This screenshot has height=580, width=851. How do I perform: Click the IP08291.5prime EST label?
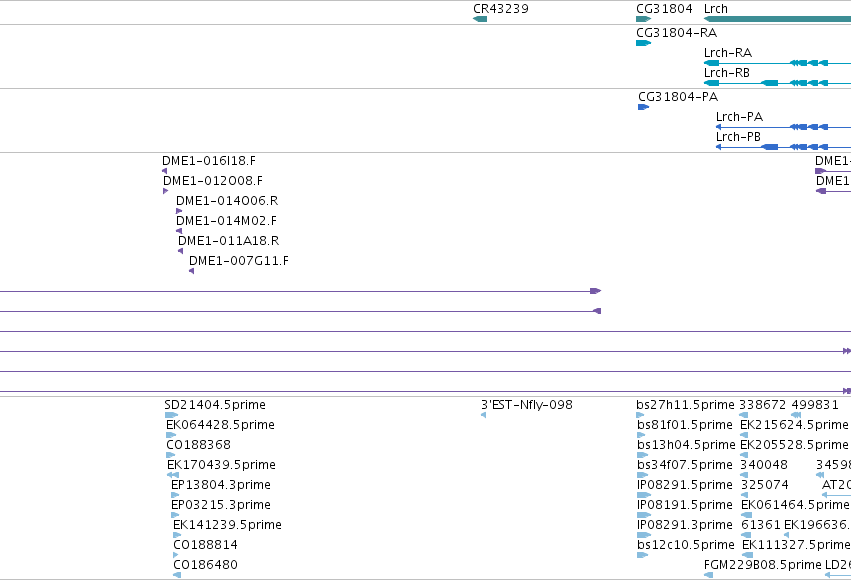(685, 485)
